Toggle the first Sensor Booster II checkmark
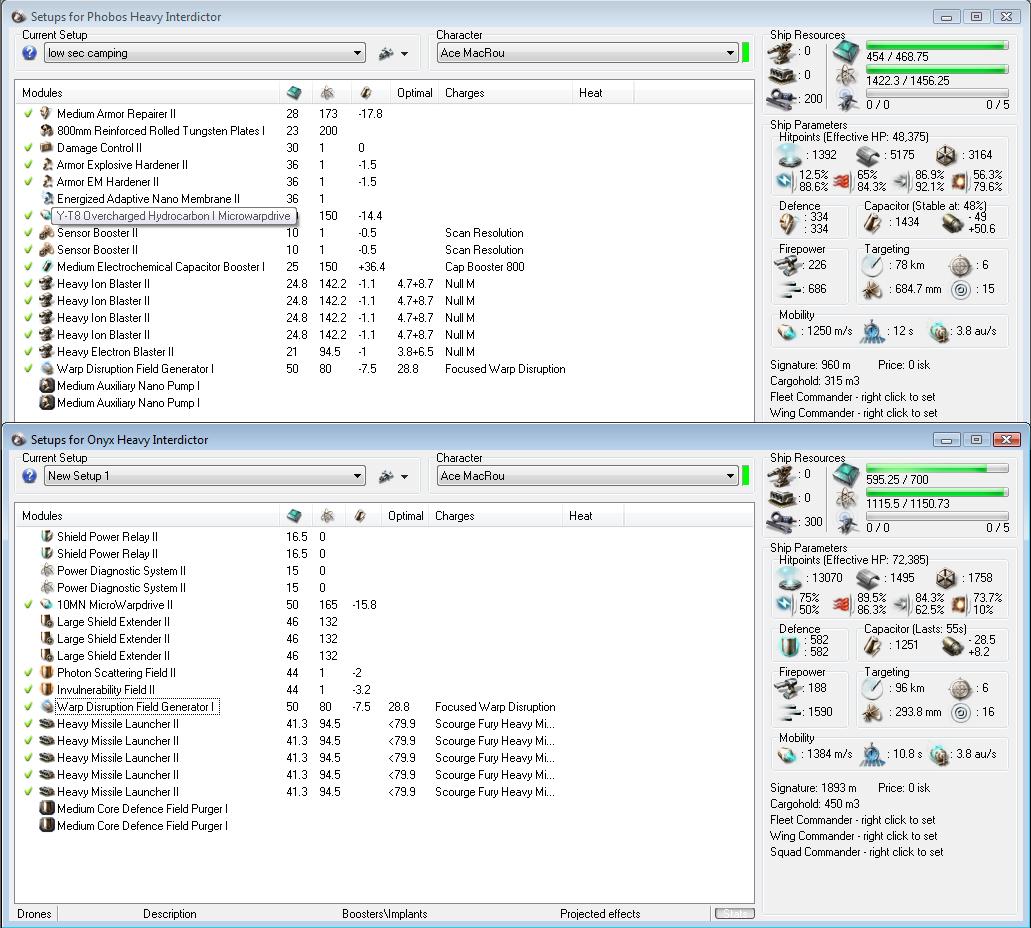The height and width of the screenshot is (928, 1031). click(x=28, y=232)
